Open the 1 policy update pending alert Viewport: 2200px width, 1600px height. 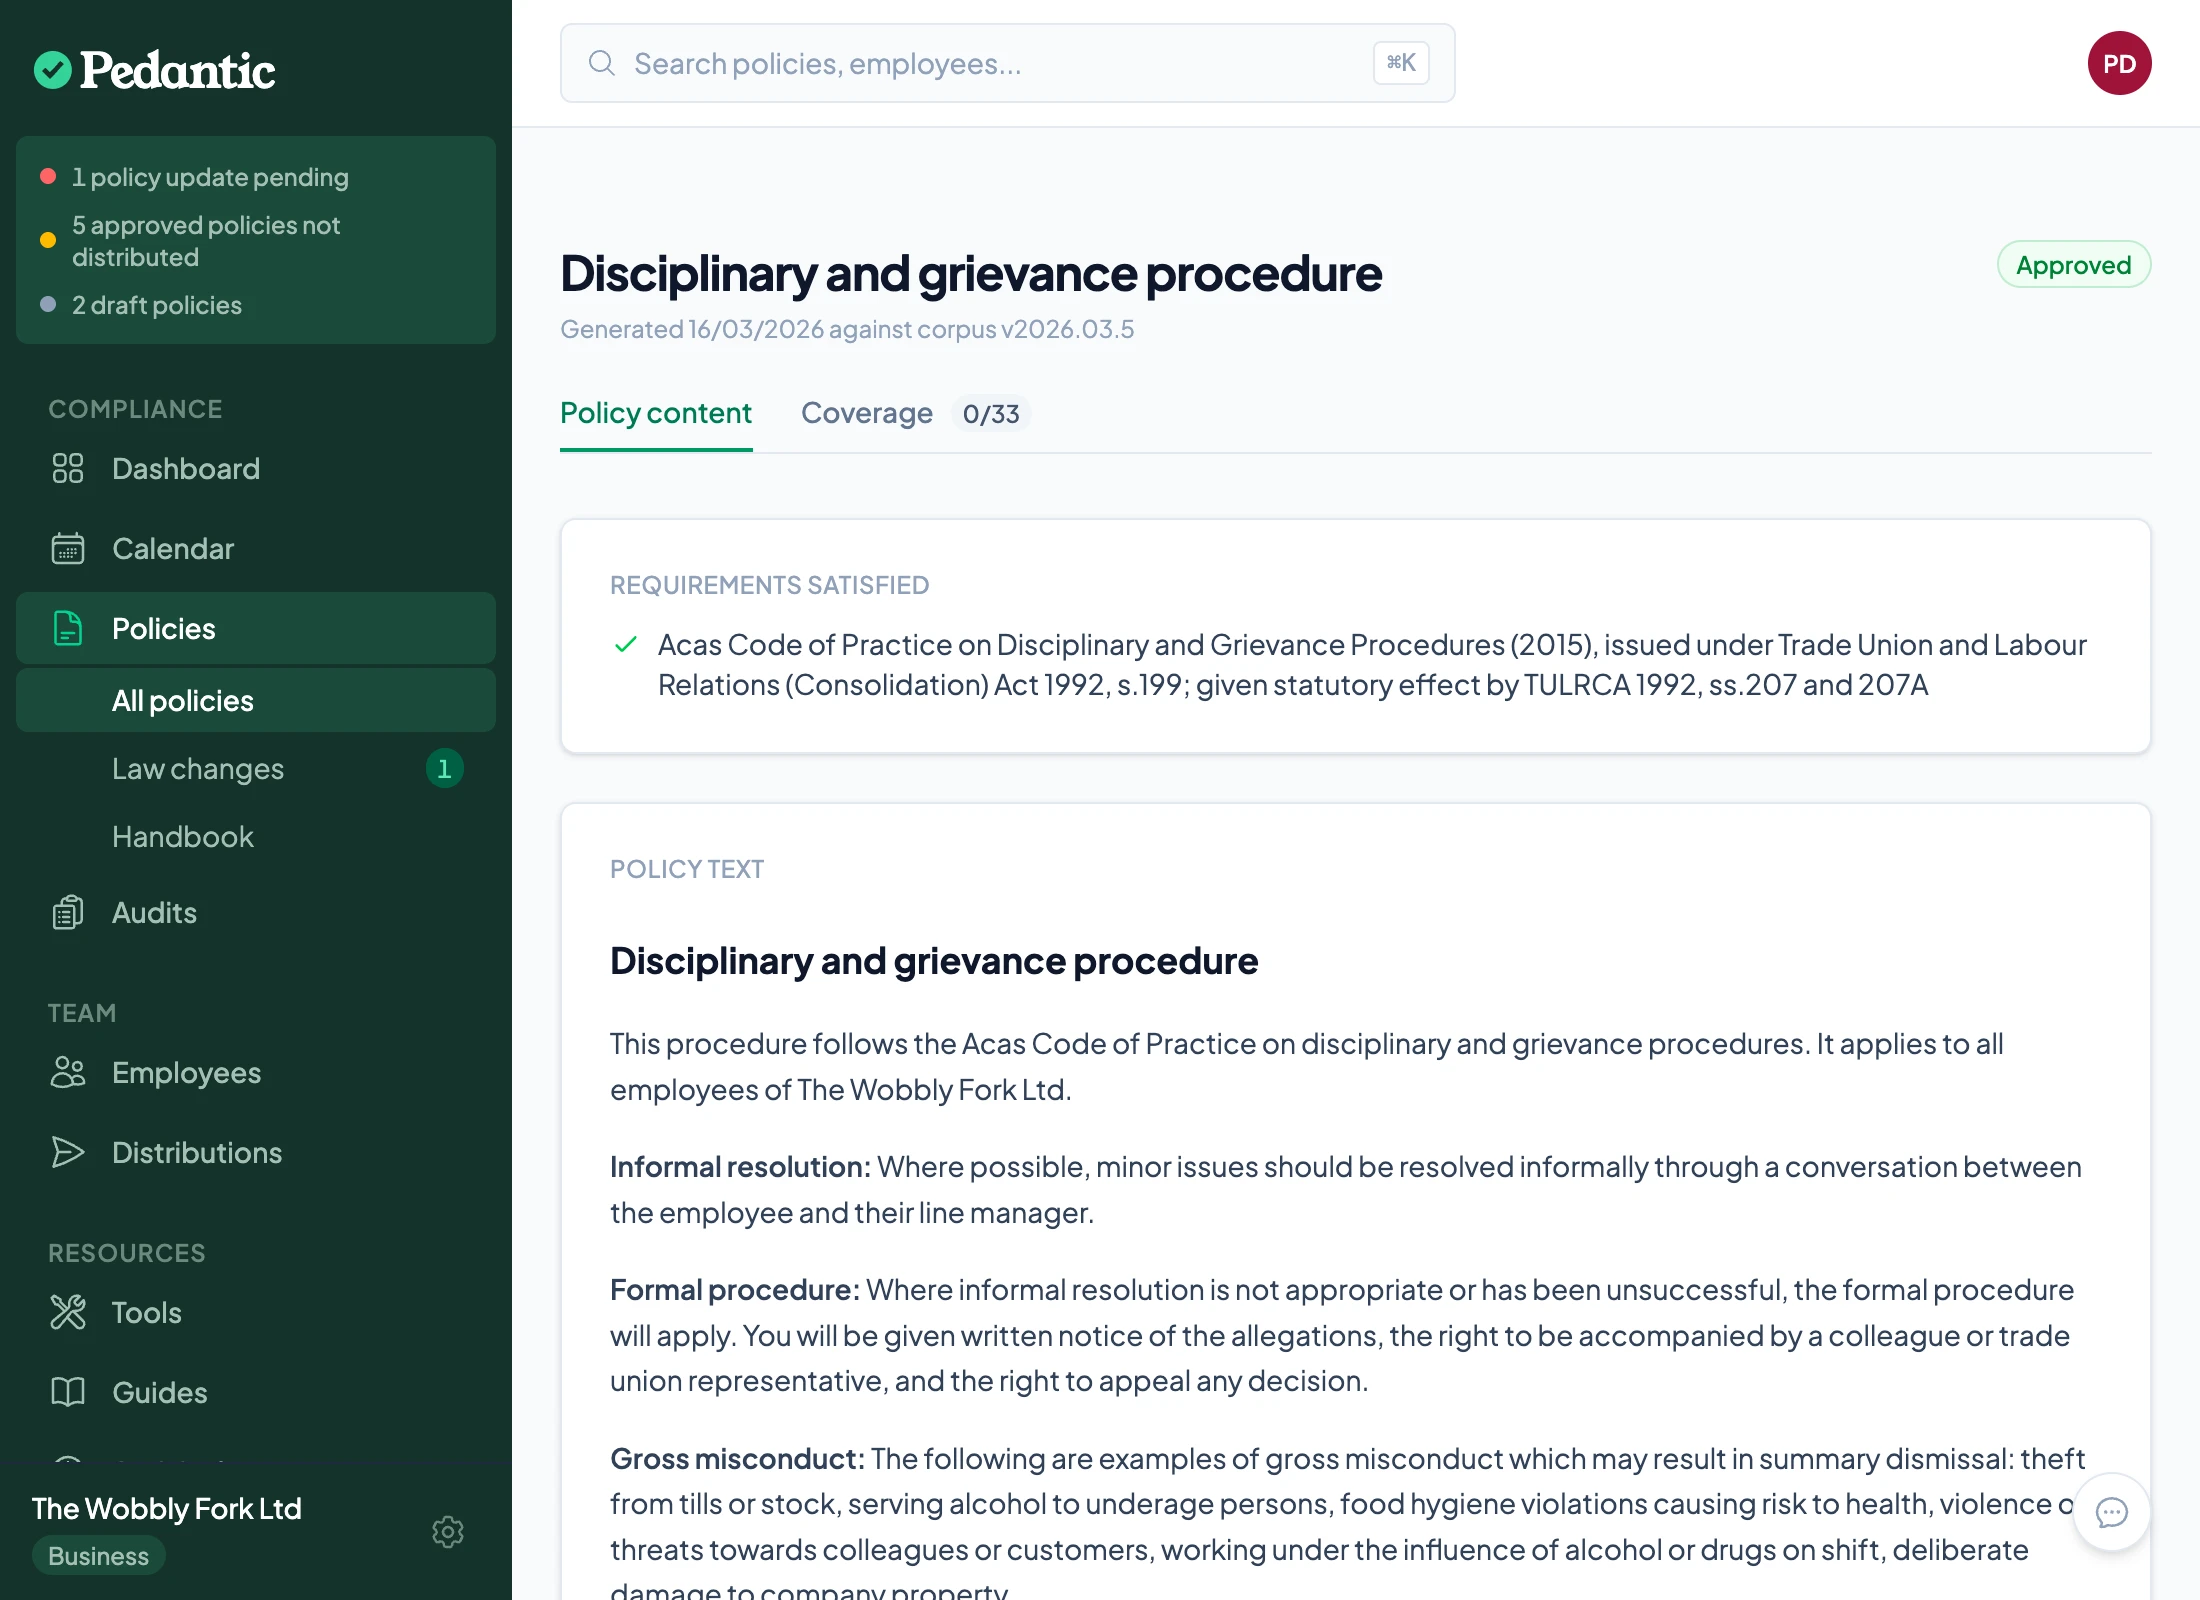coord(210,176)
